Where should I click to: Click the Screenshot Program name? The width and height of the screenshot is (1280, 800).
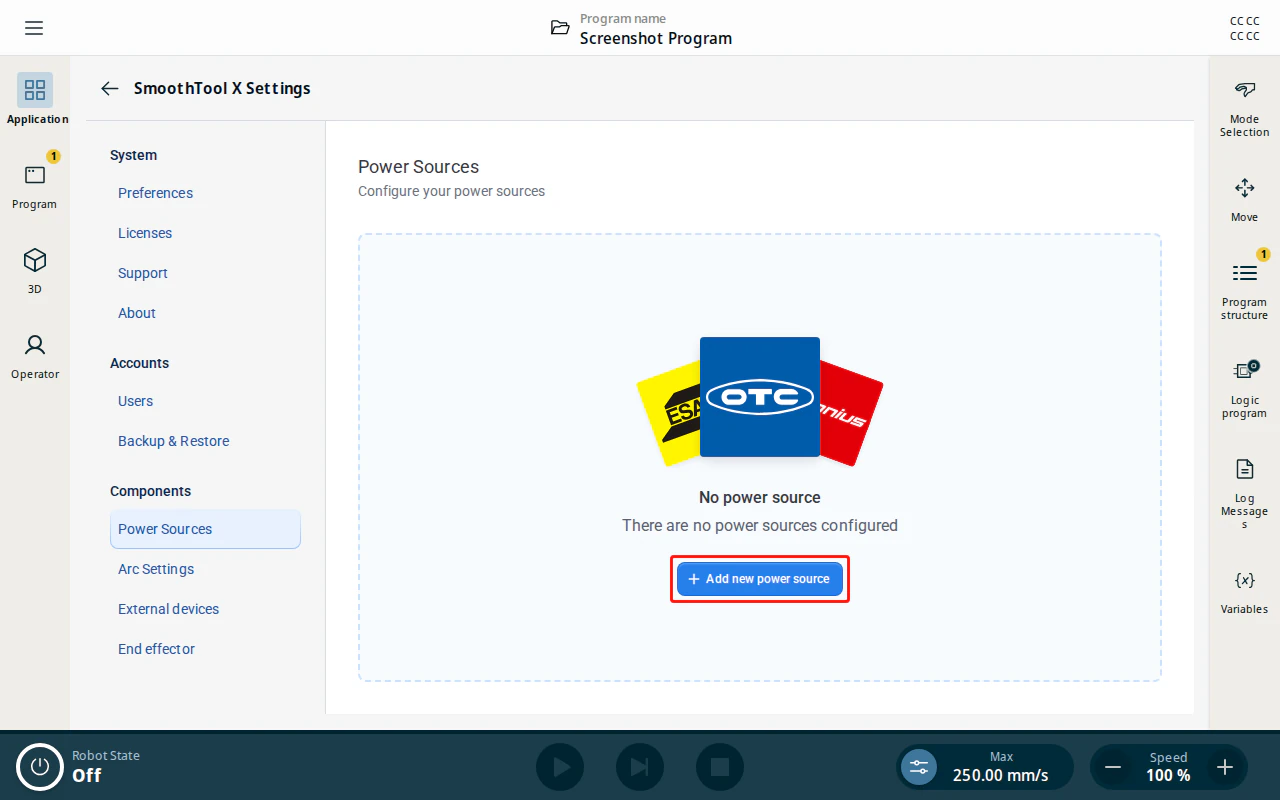656,38
